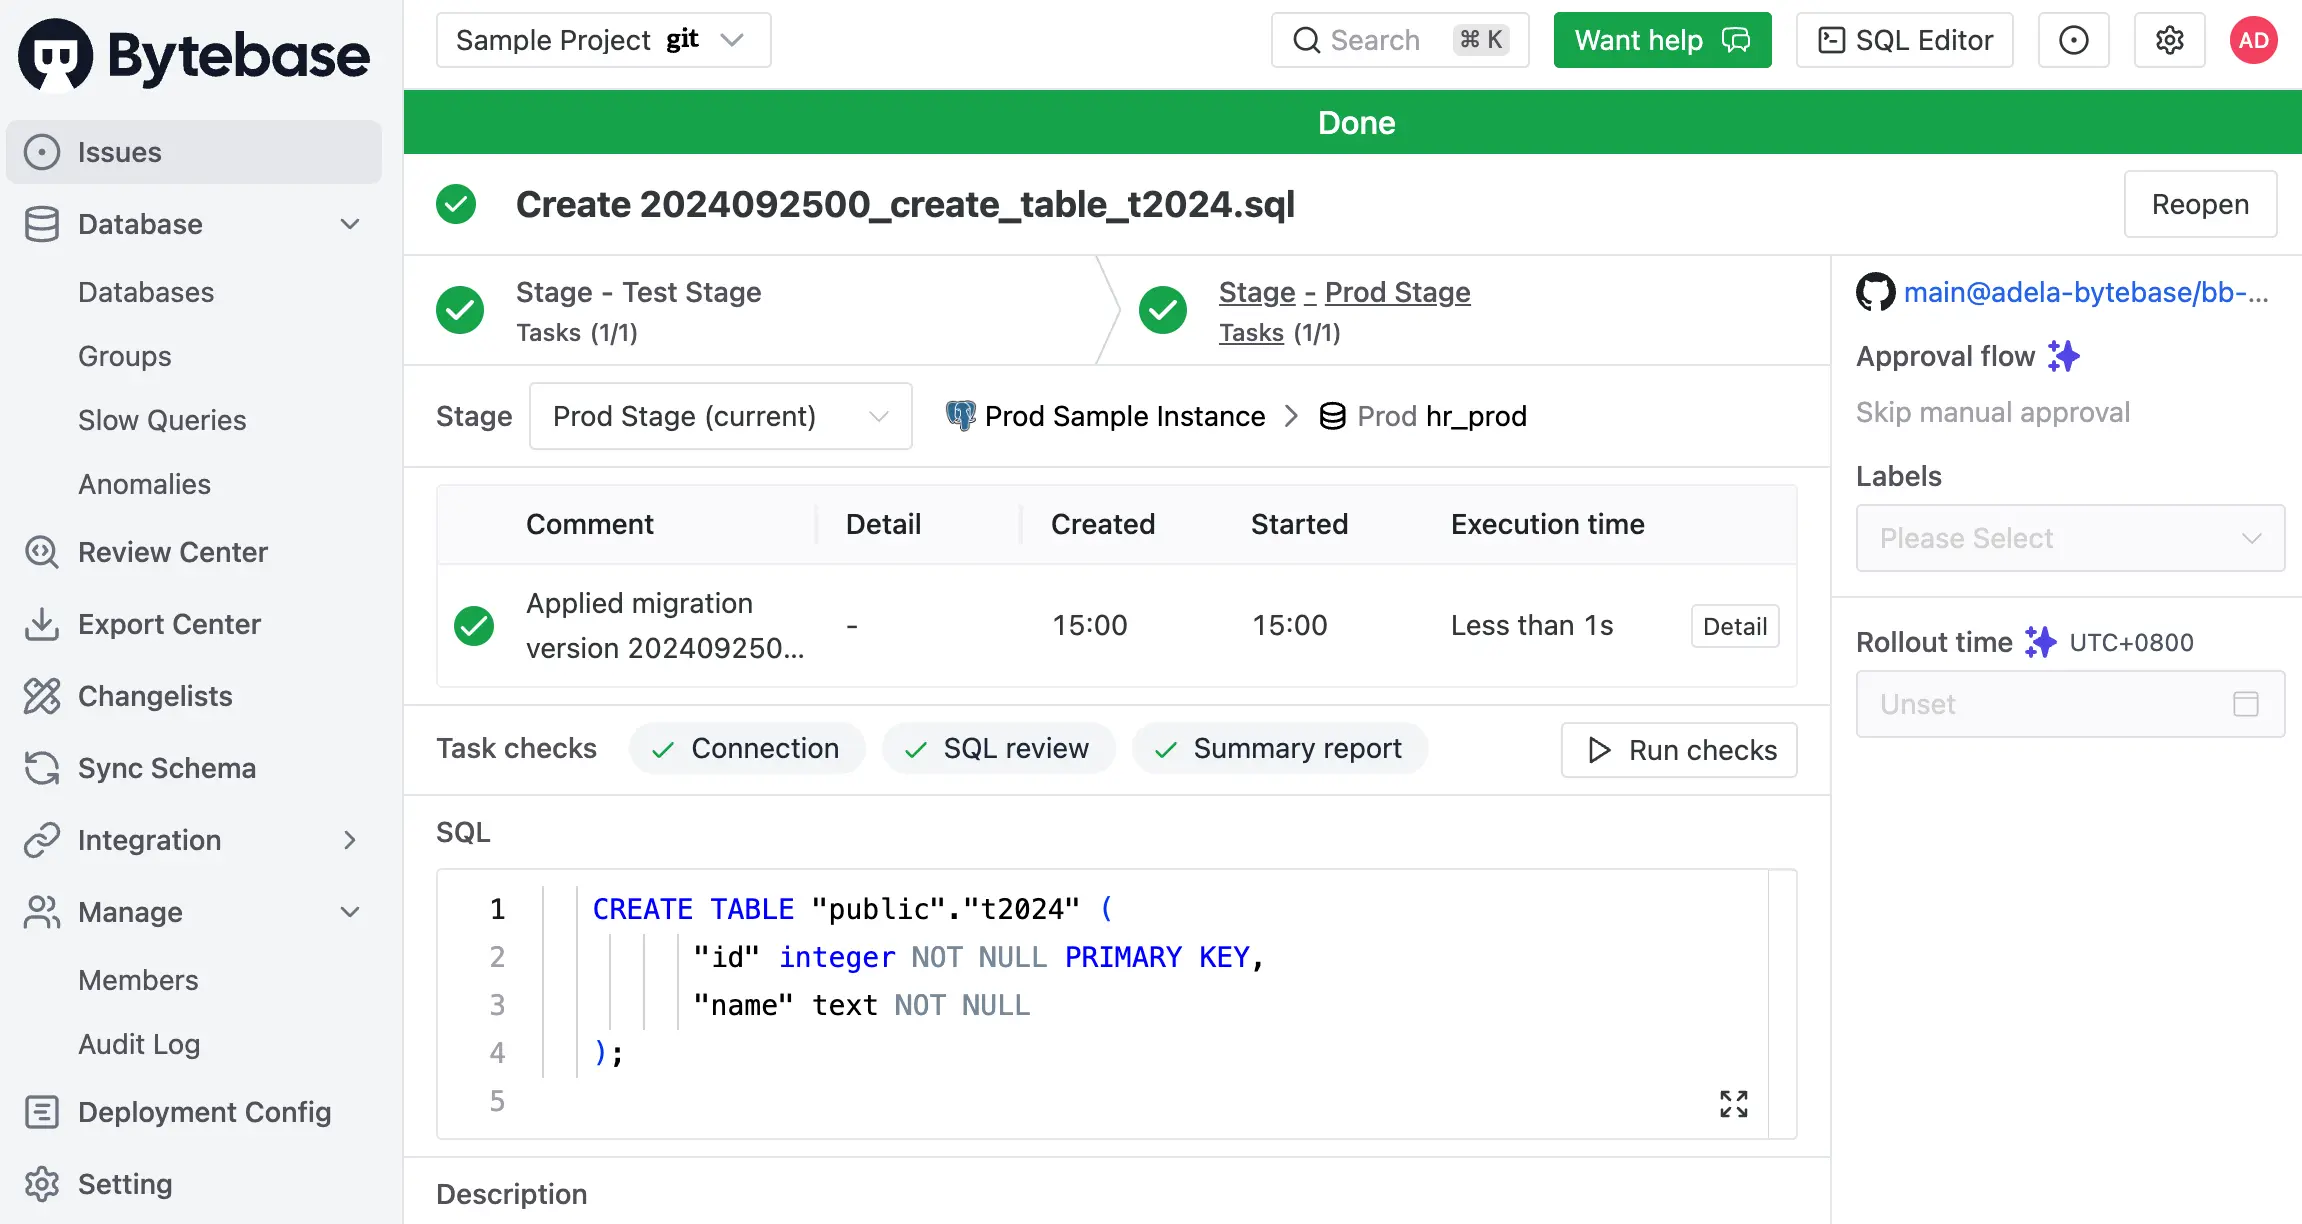The height and width of the screenshot is (1224, 2302).
Task: Click the sparkle icon next to Rollout time
Action: 2040,642
